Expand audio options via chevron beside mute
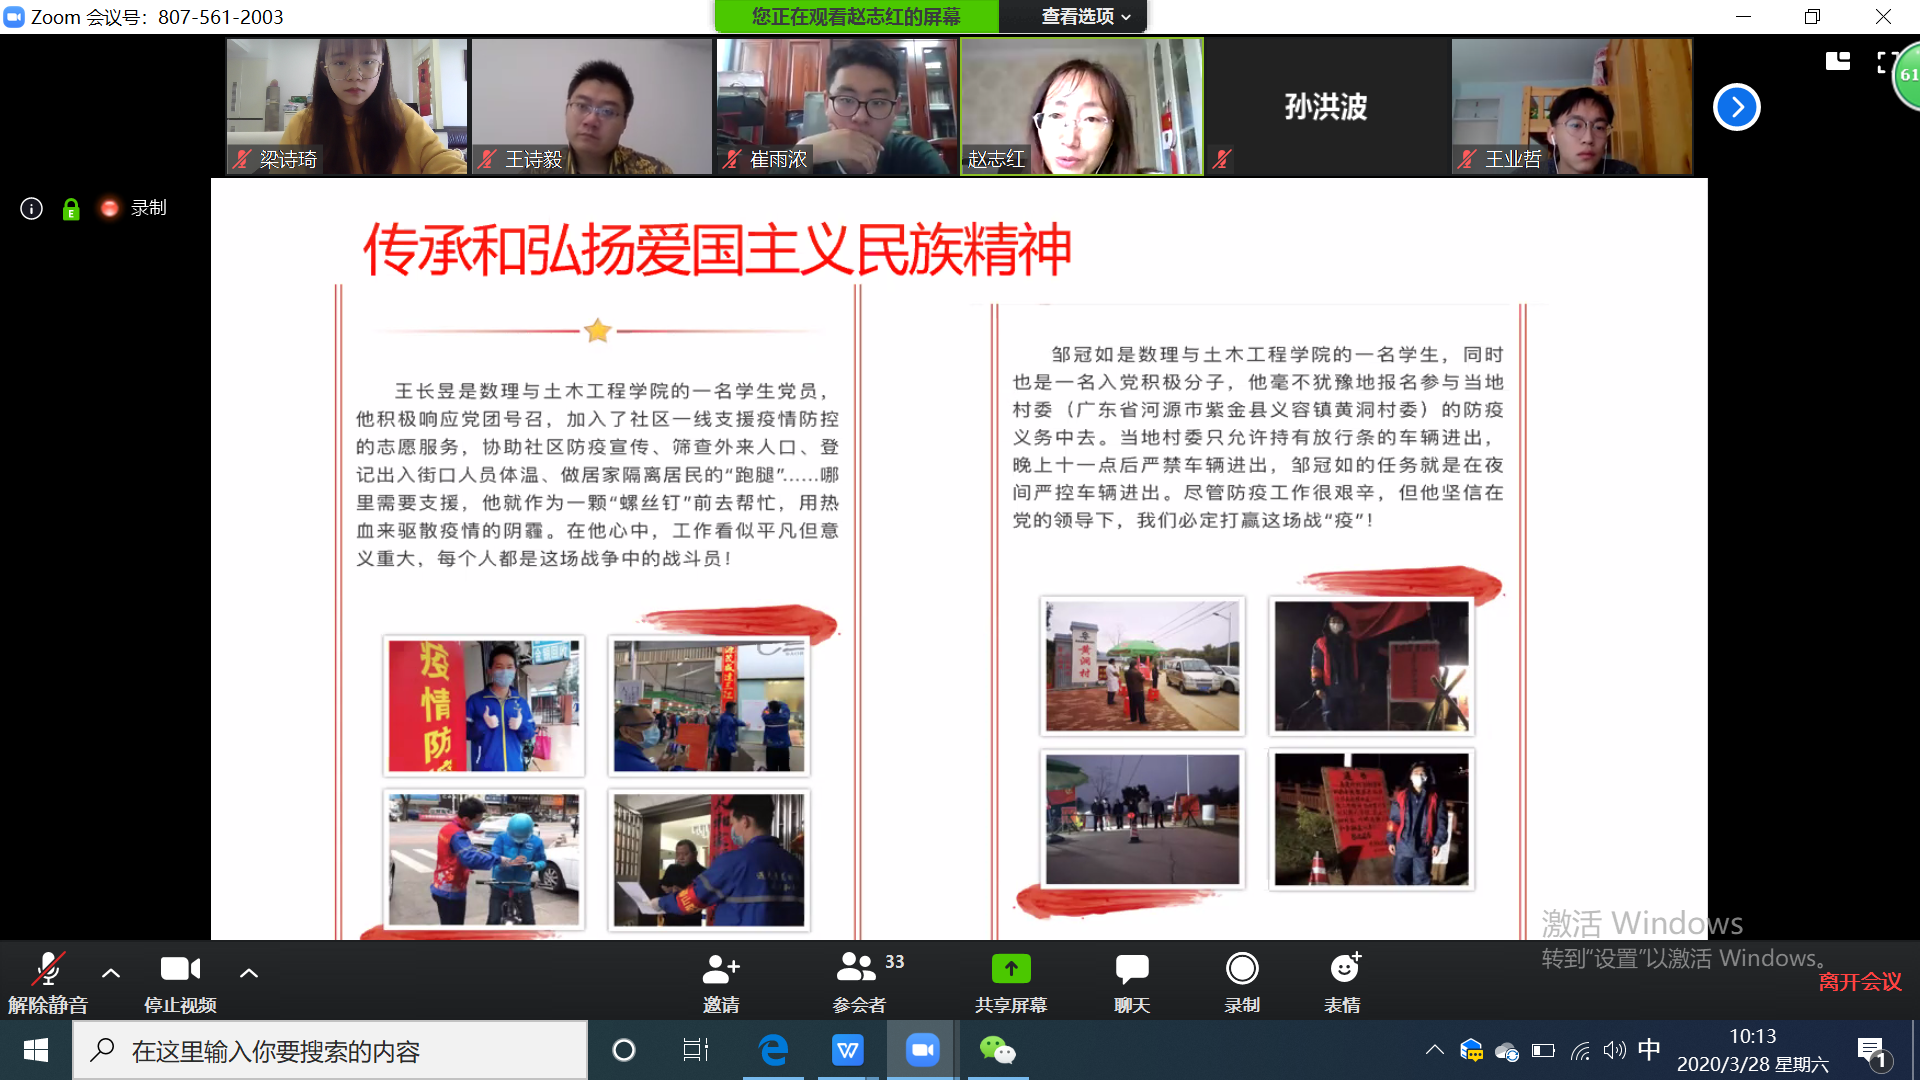The image size is (1920, 1080). point(110,972)
